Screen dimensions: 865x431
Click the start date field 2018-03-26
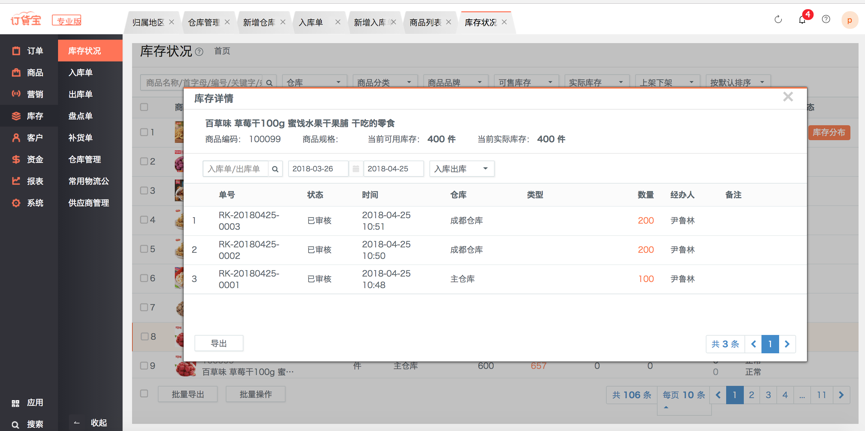[318, 169]
